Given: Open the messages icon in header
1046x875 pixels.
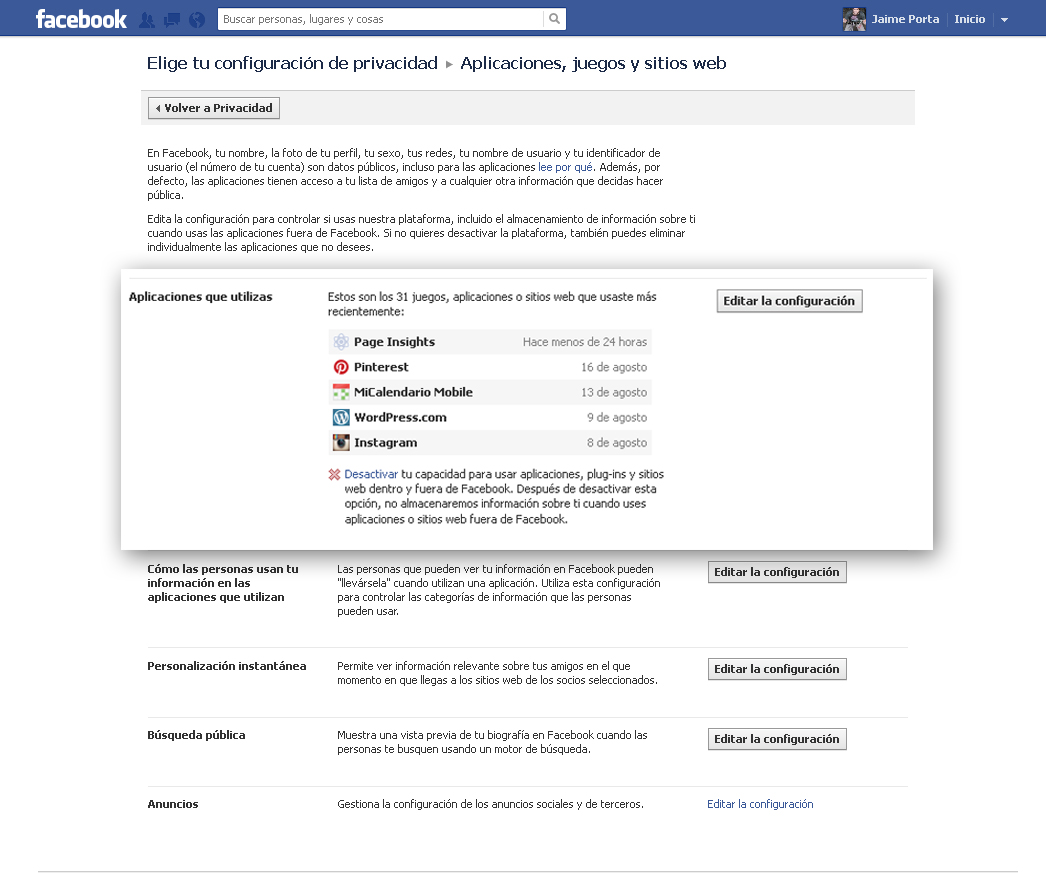Looking at the screenshot, I should click(172, 19).
